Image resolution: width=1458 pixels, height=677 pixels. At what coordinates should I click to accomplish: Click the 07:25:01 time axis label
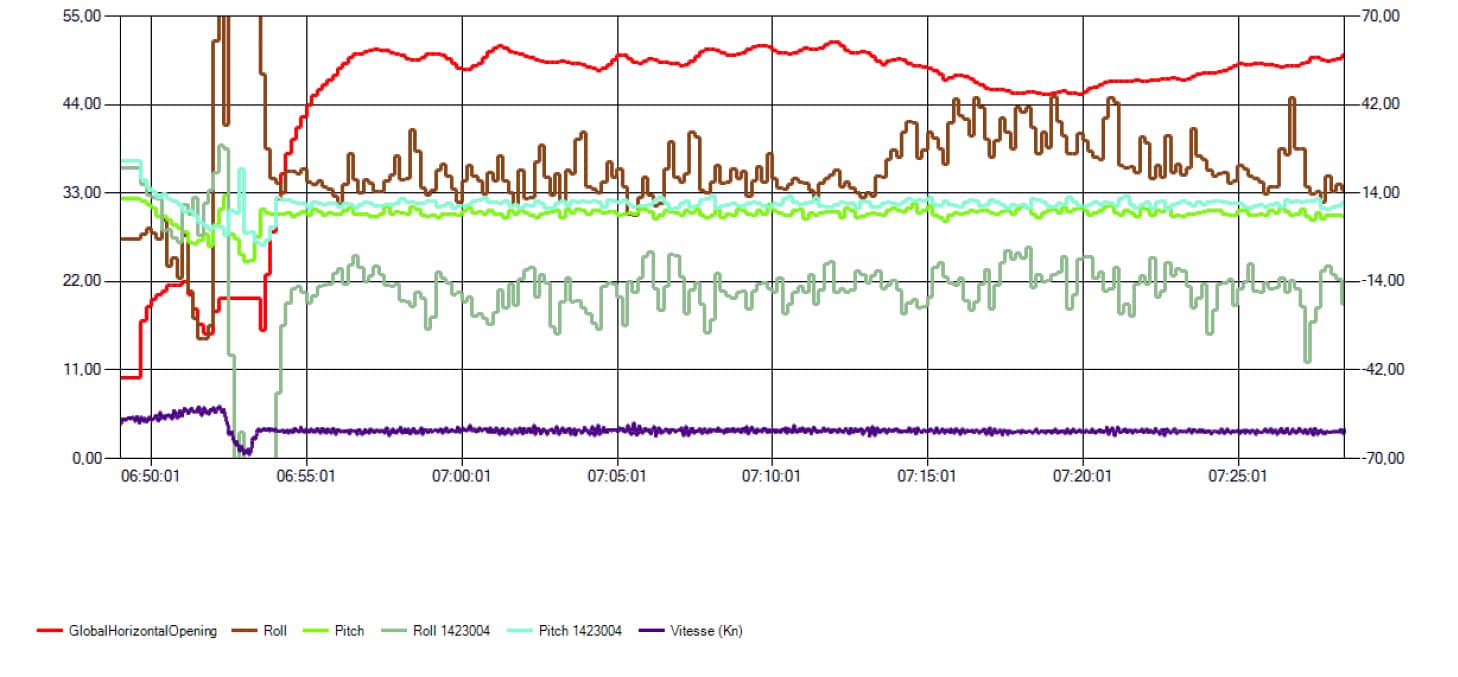point(1238,476)
